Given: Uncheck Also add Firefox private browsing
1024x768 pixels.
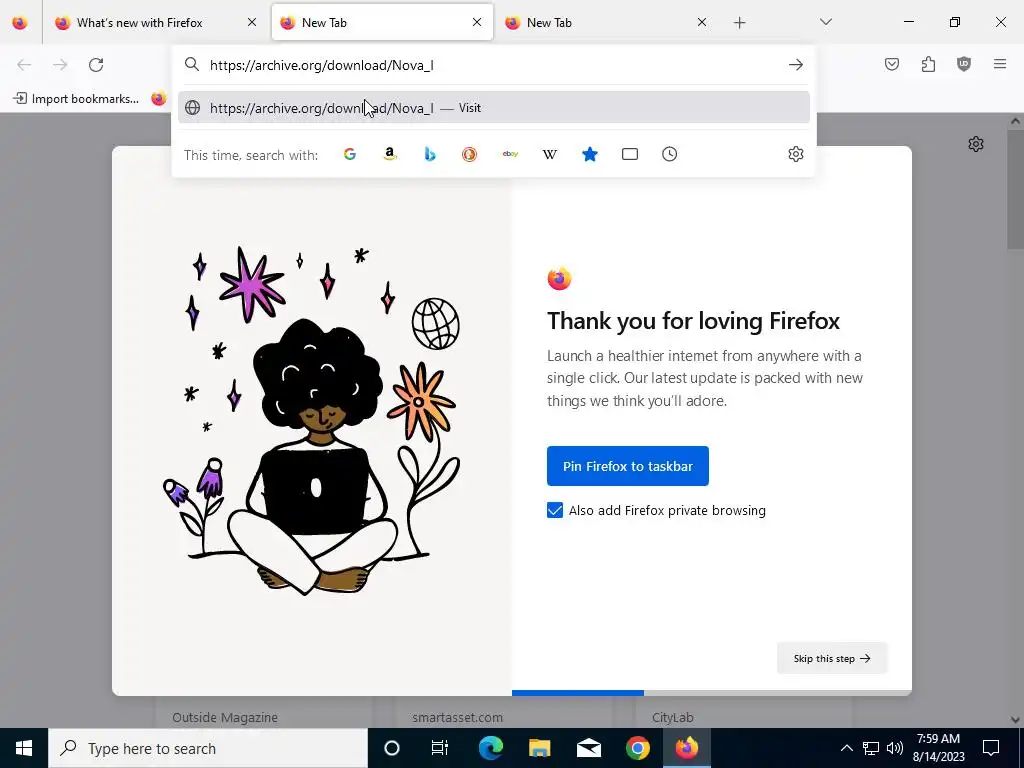Looking at the screenshot, I should point(554,510).
